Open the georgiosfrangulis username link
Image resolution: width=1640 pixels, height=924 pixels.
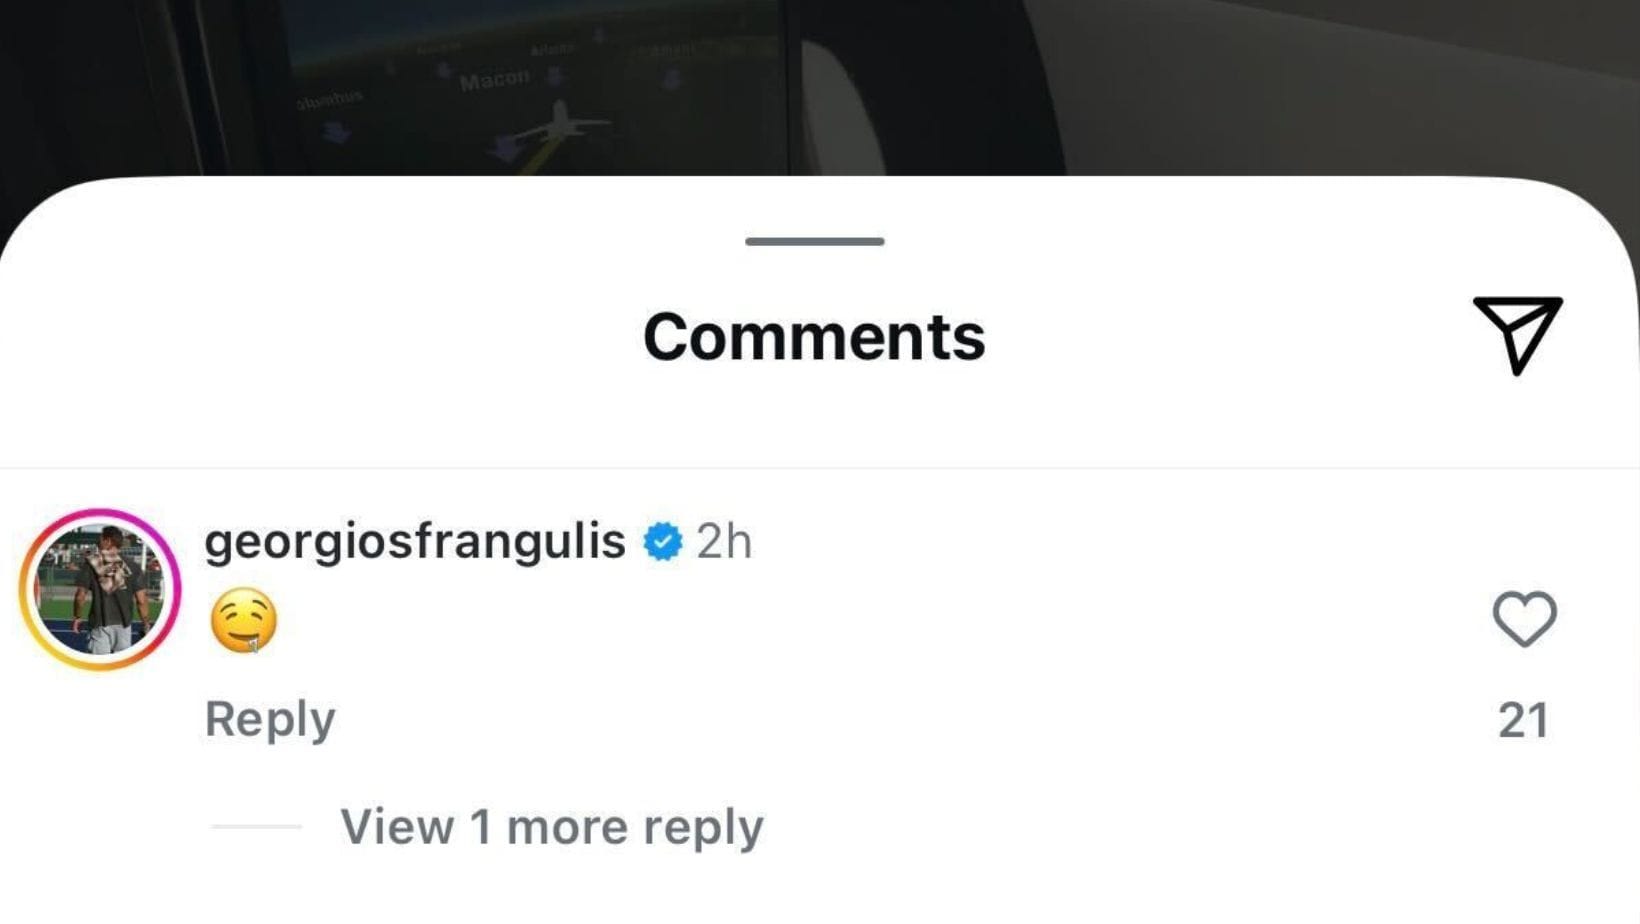pyautogui.click(x=414, y=542)
